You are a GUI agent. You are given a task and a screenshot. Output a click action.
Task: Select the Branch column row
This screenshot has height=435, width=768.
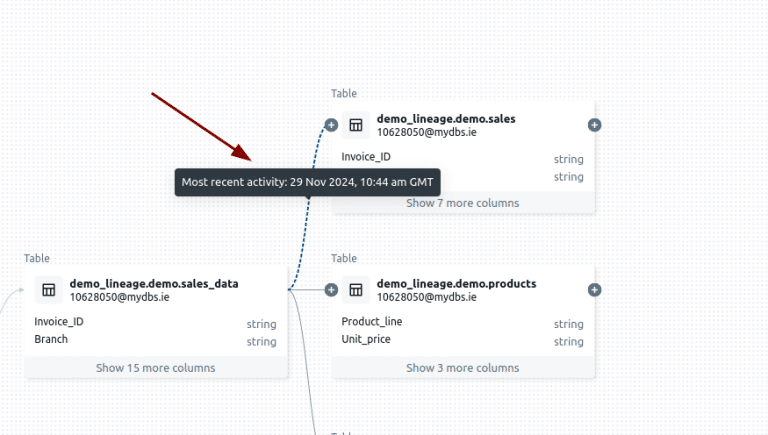pyautogui.click(x=51, y=339)
